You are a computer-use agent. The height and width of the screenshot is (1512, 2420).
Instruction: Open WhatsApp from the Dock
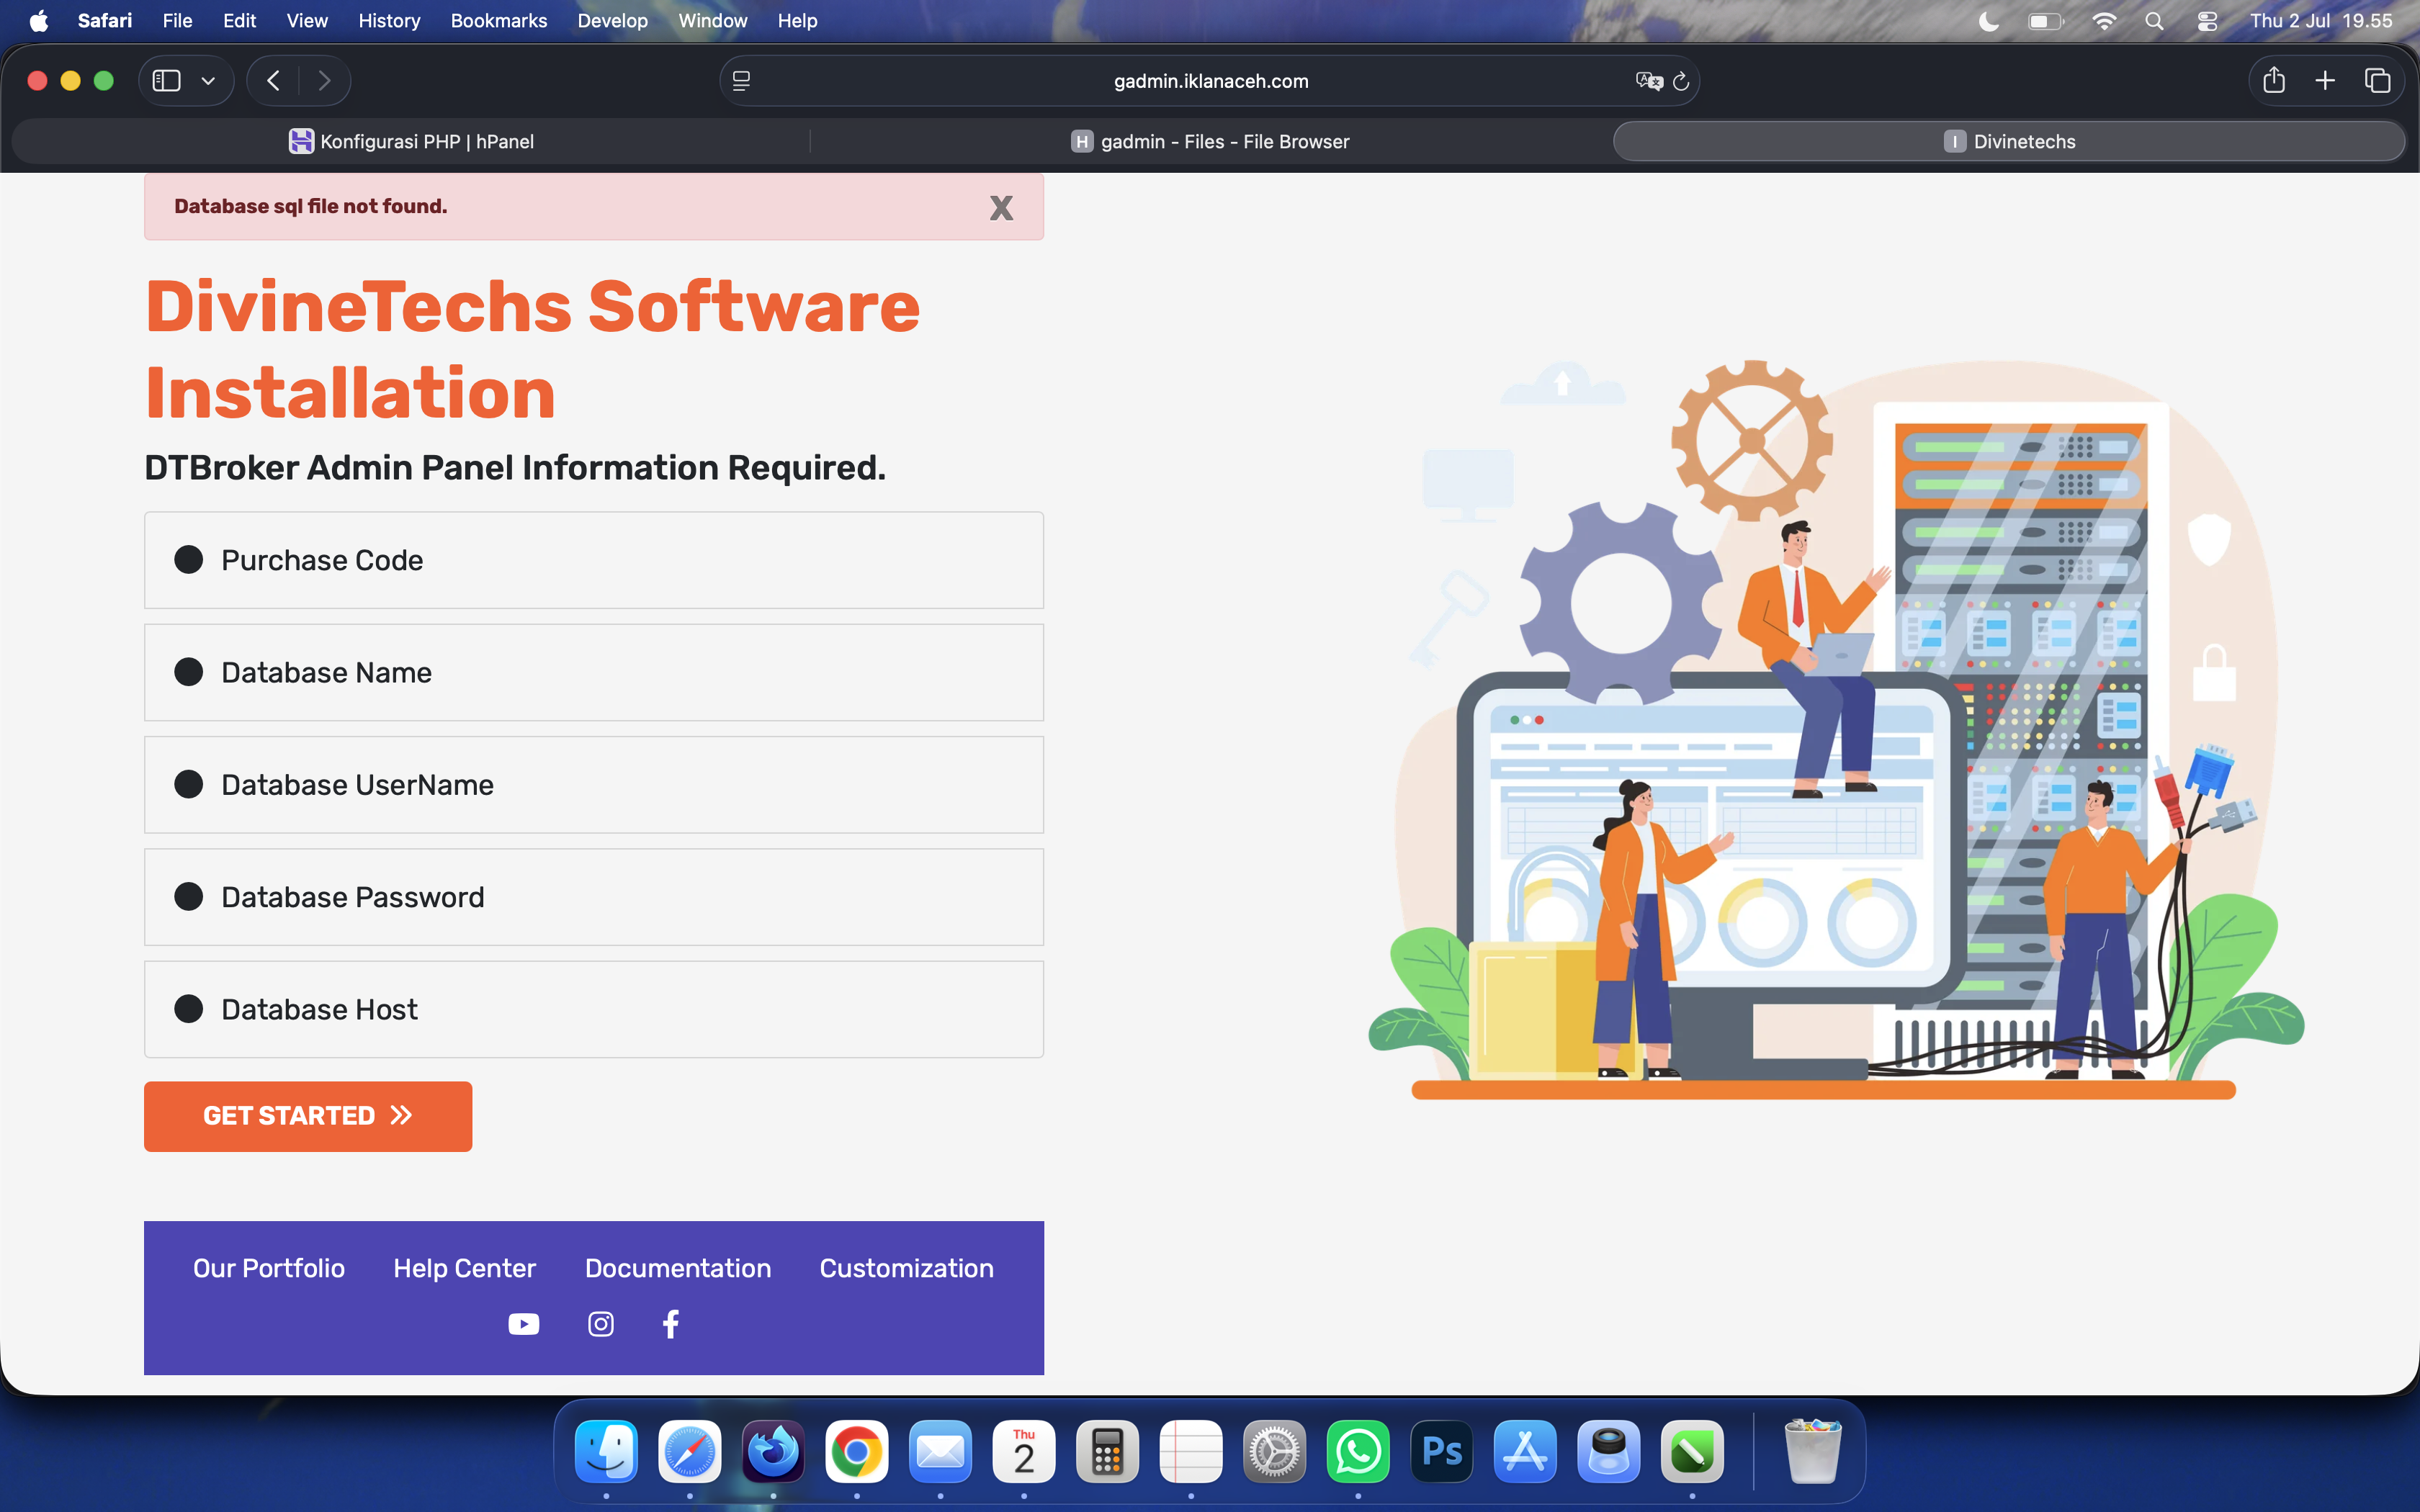(x=1358, y=1451)
